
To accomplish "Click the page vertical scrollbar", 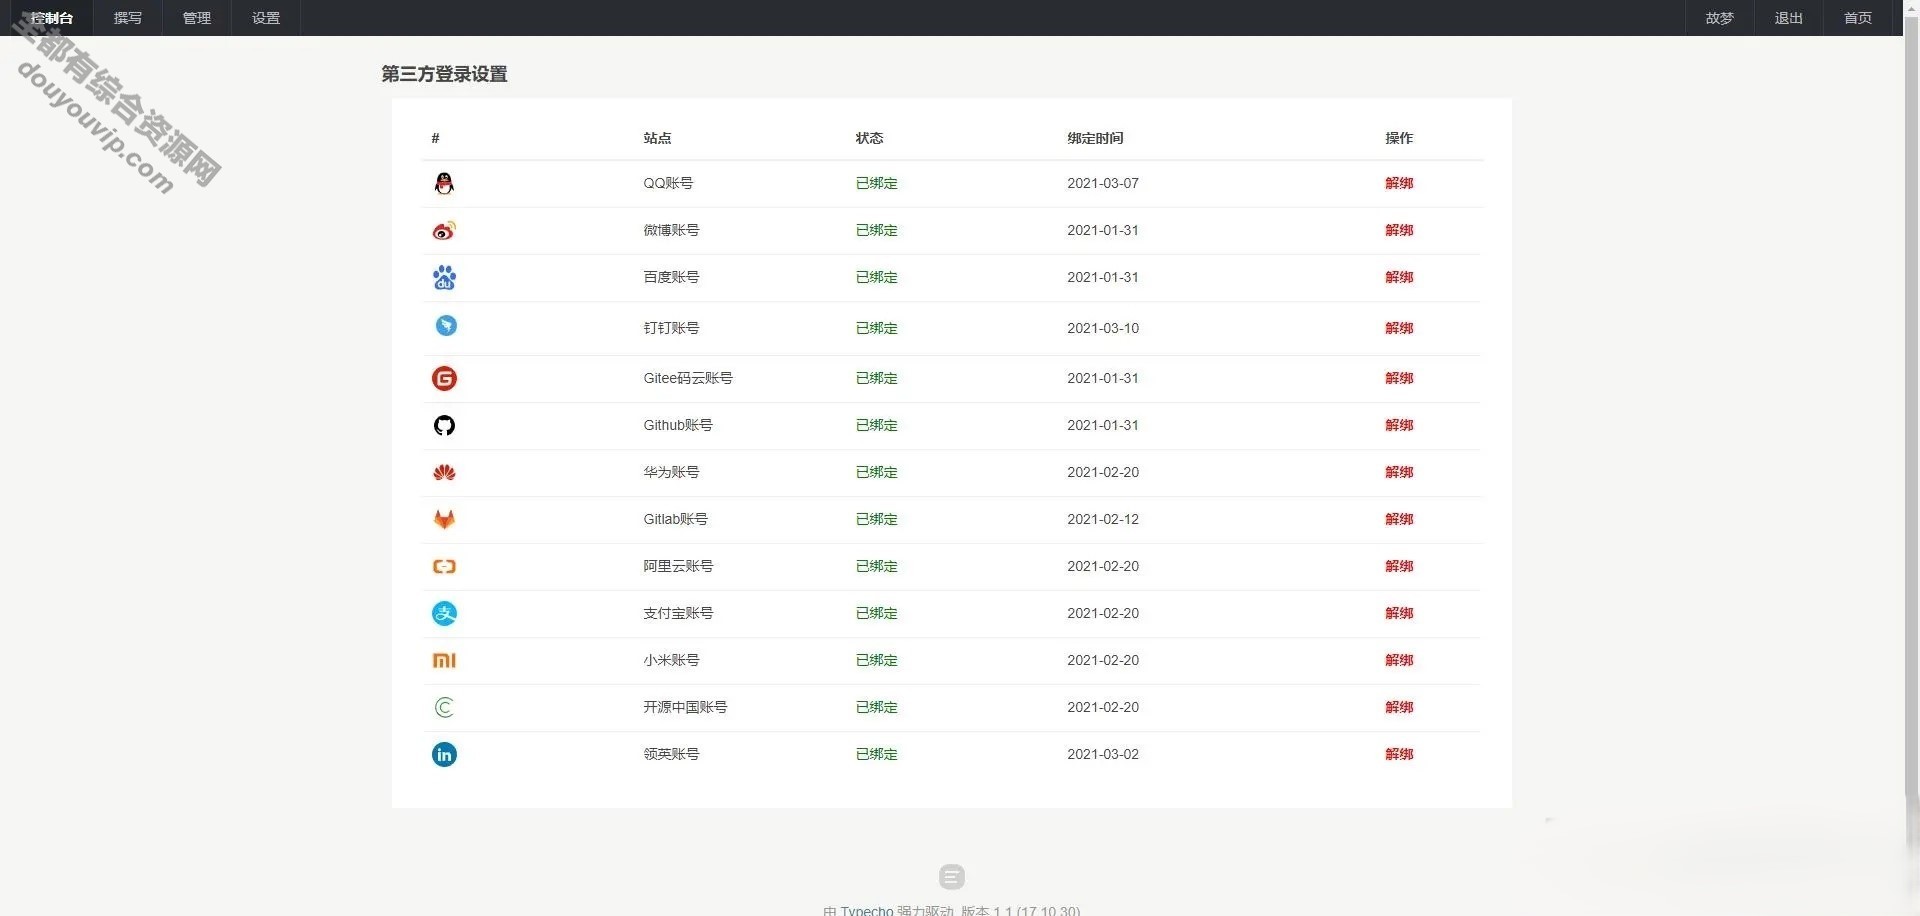I will pos(1912,458).
